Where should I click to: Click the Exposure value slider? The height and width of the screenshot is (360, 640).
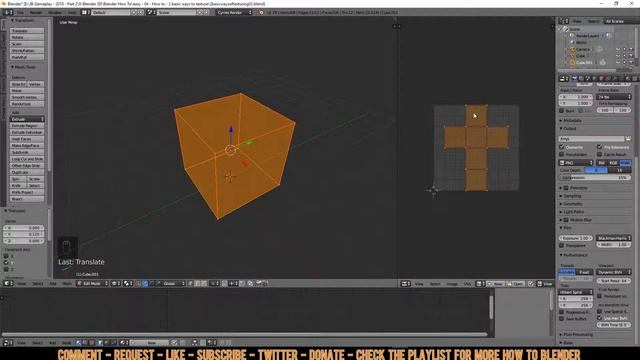point(576,238)
